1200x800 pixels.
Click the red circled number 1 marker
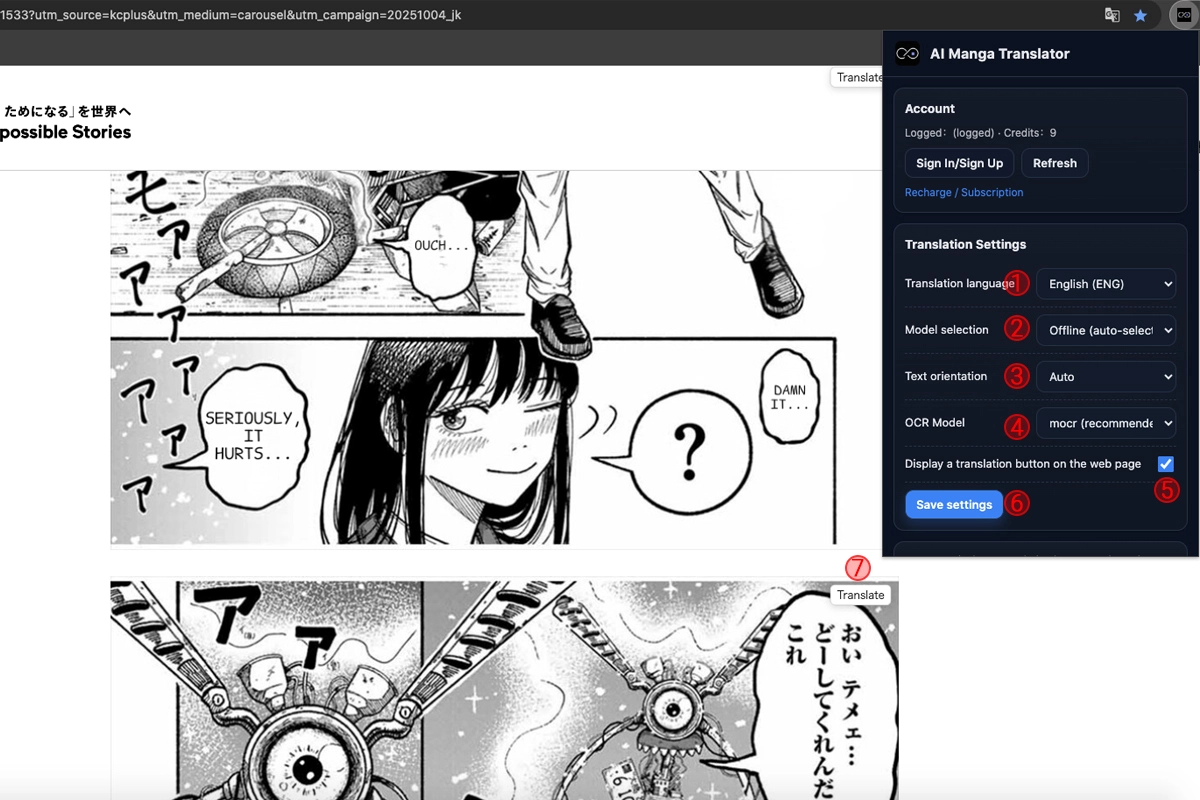[x=1017, y=283]
